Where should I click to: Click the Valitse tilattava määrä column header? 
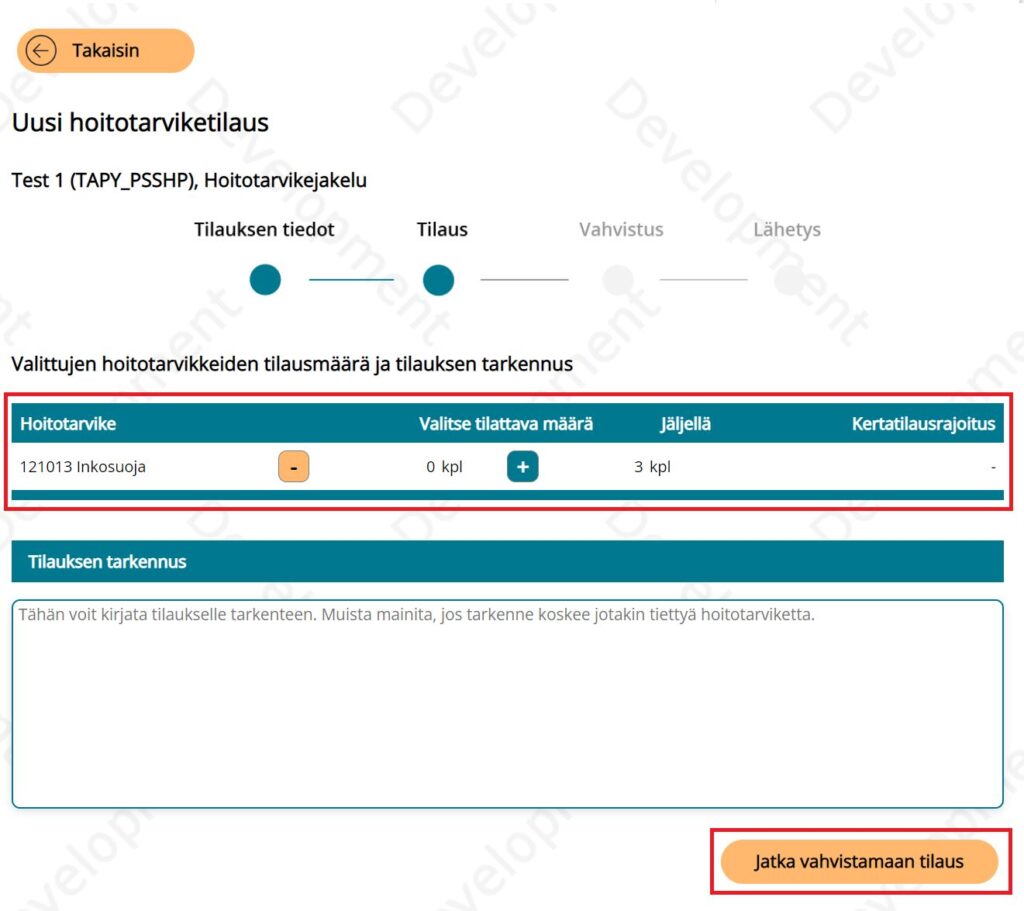point(506,424)
